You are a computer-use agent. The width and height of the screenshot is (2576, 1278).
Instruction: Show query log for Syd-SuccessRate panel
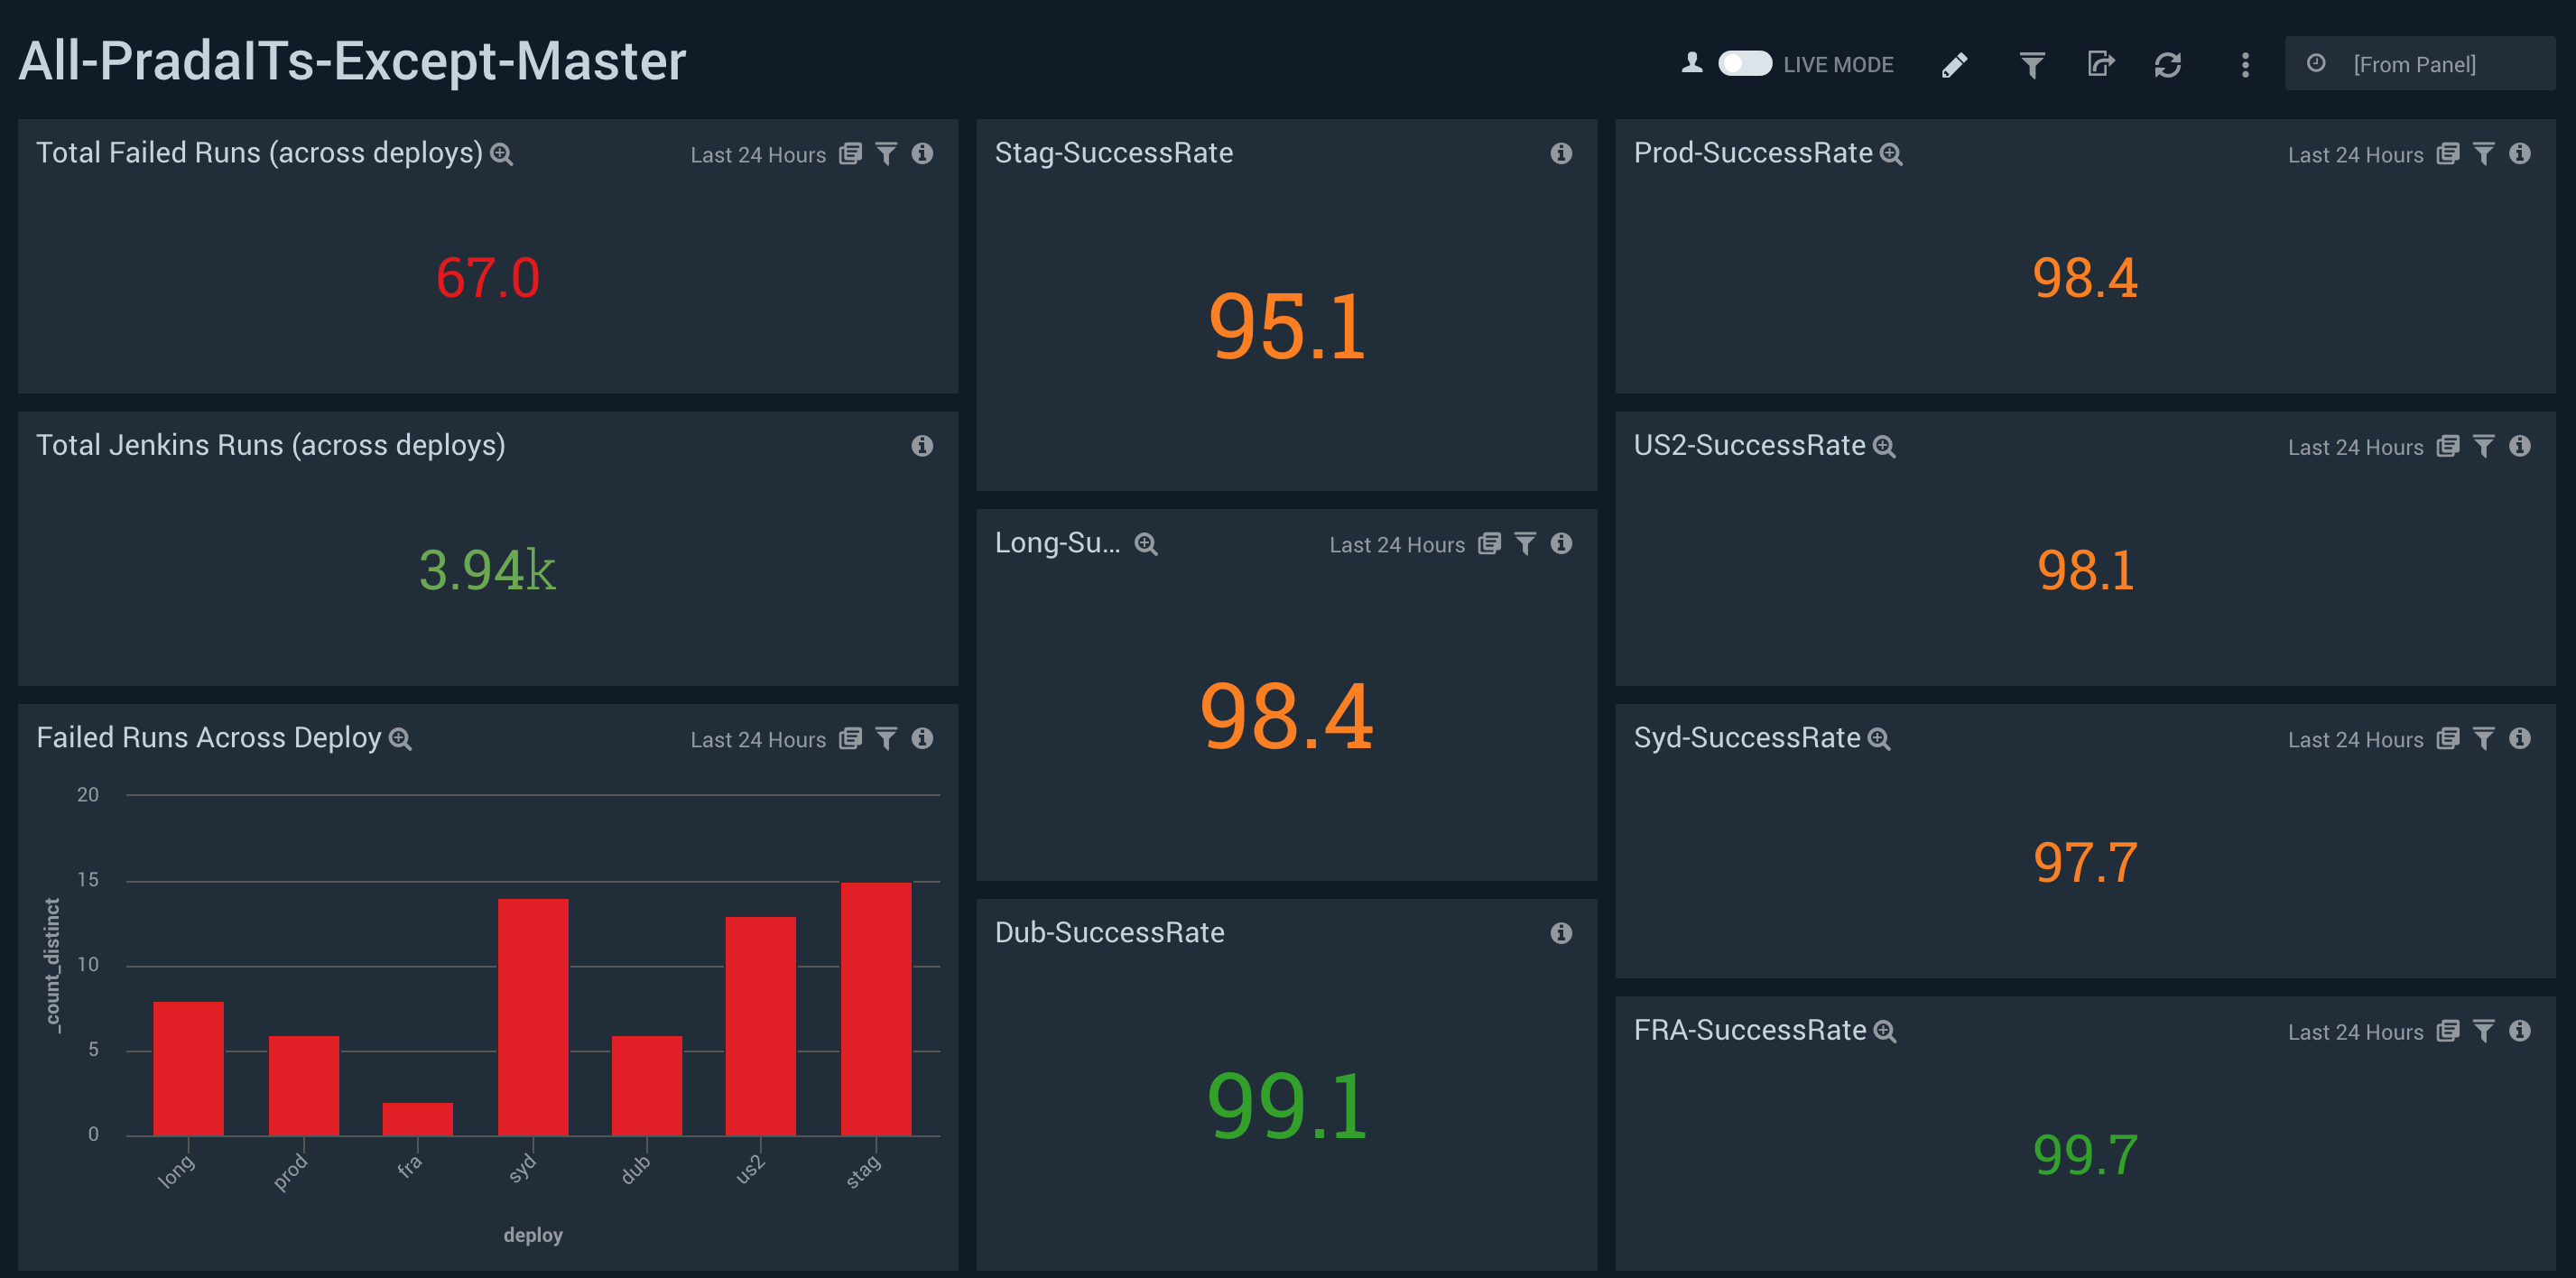(x=2447, y=739)
